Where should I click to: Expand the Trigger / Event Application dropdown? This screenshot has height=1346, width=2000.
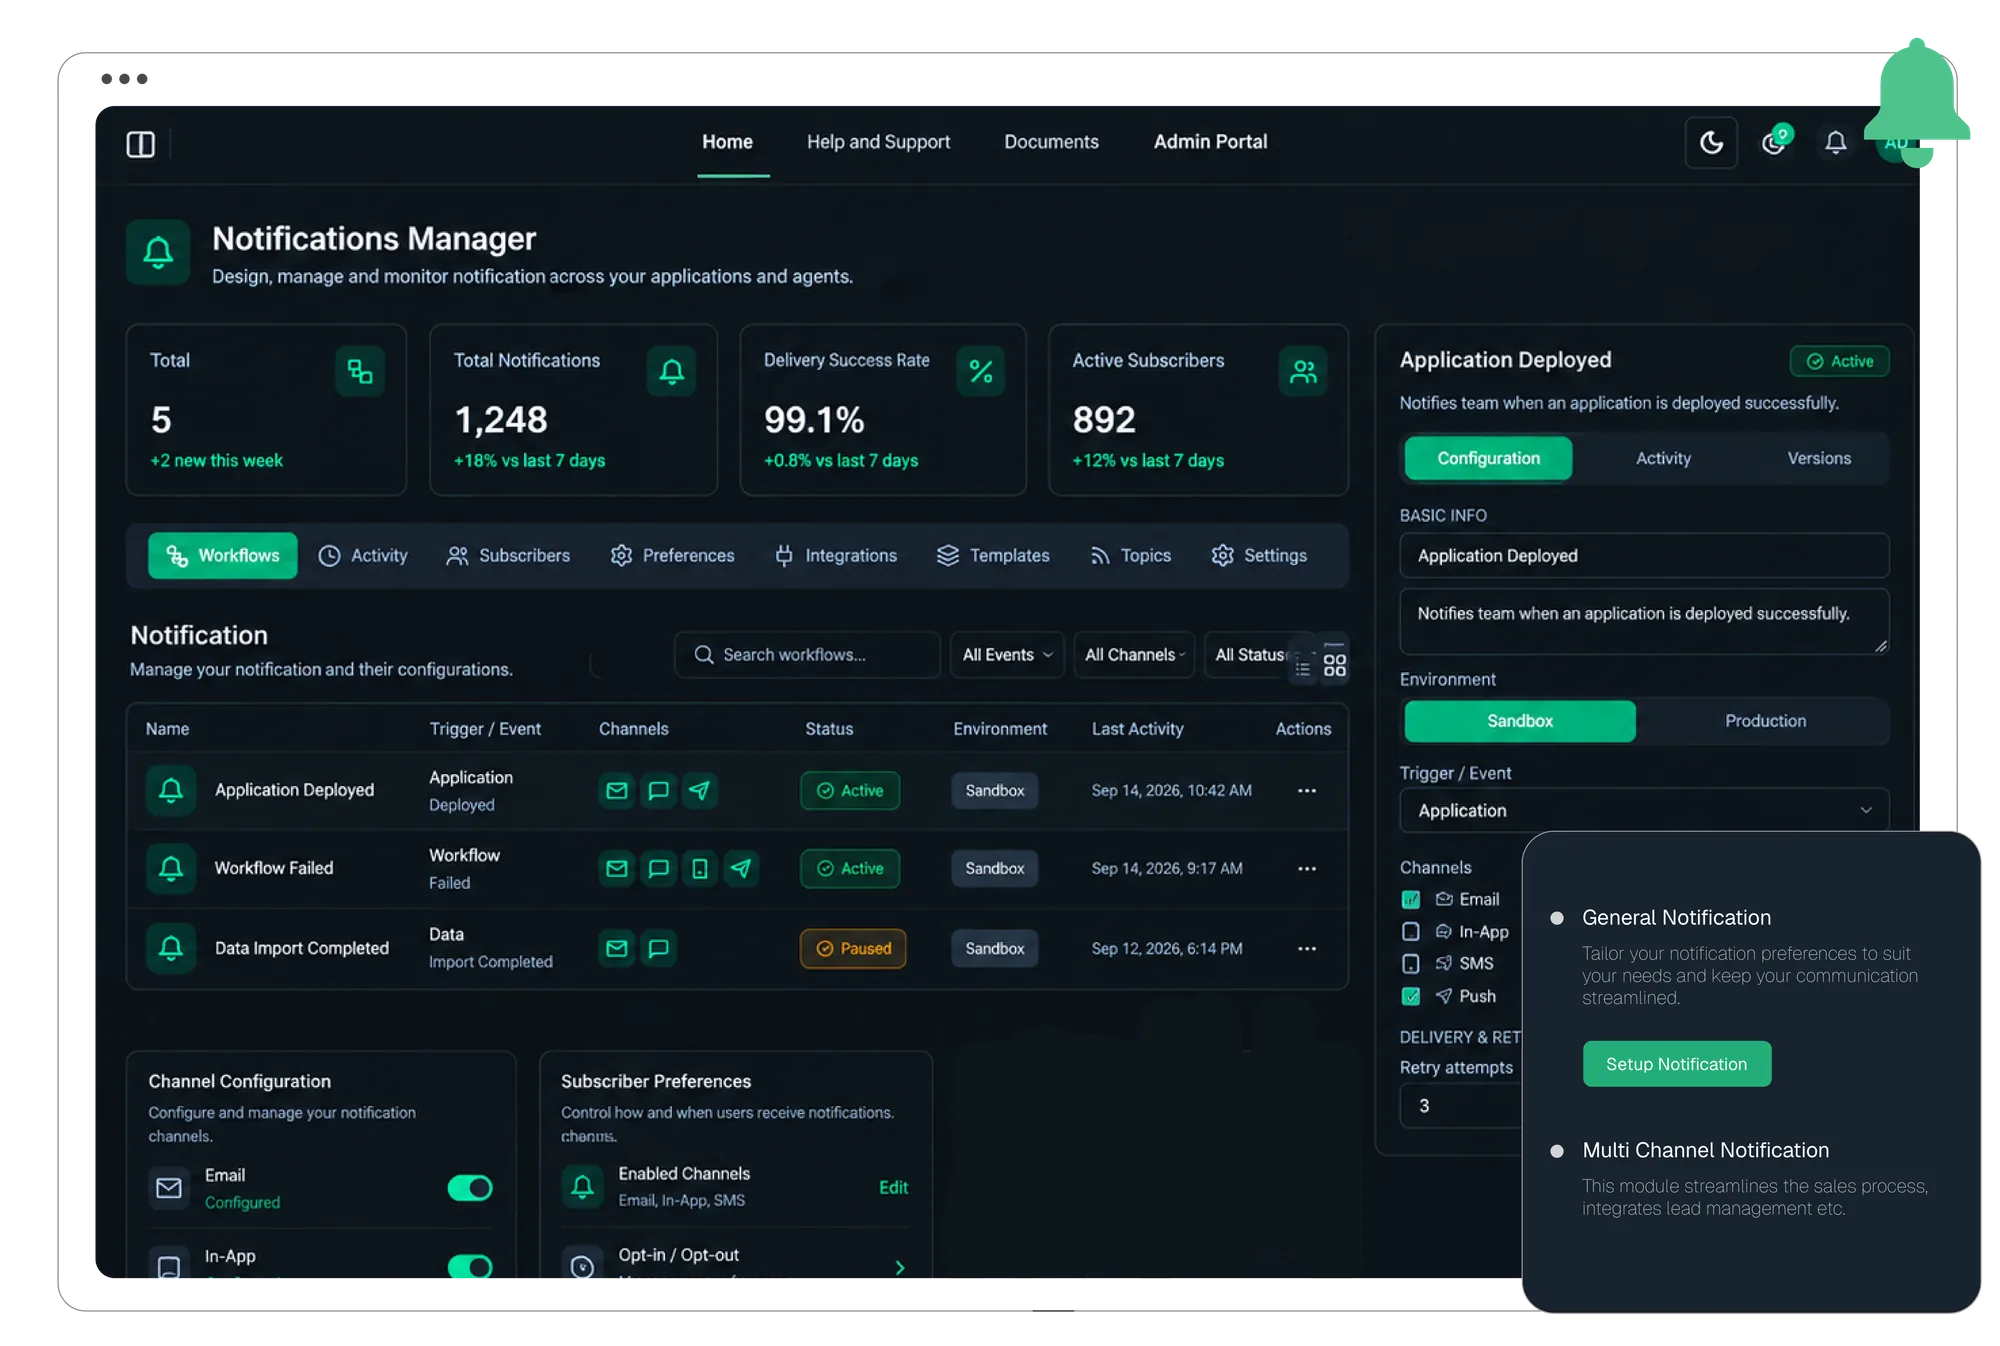(1644, 810)
